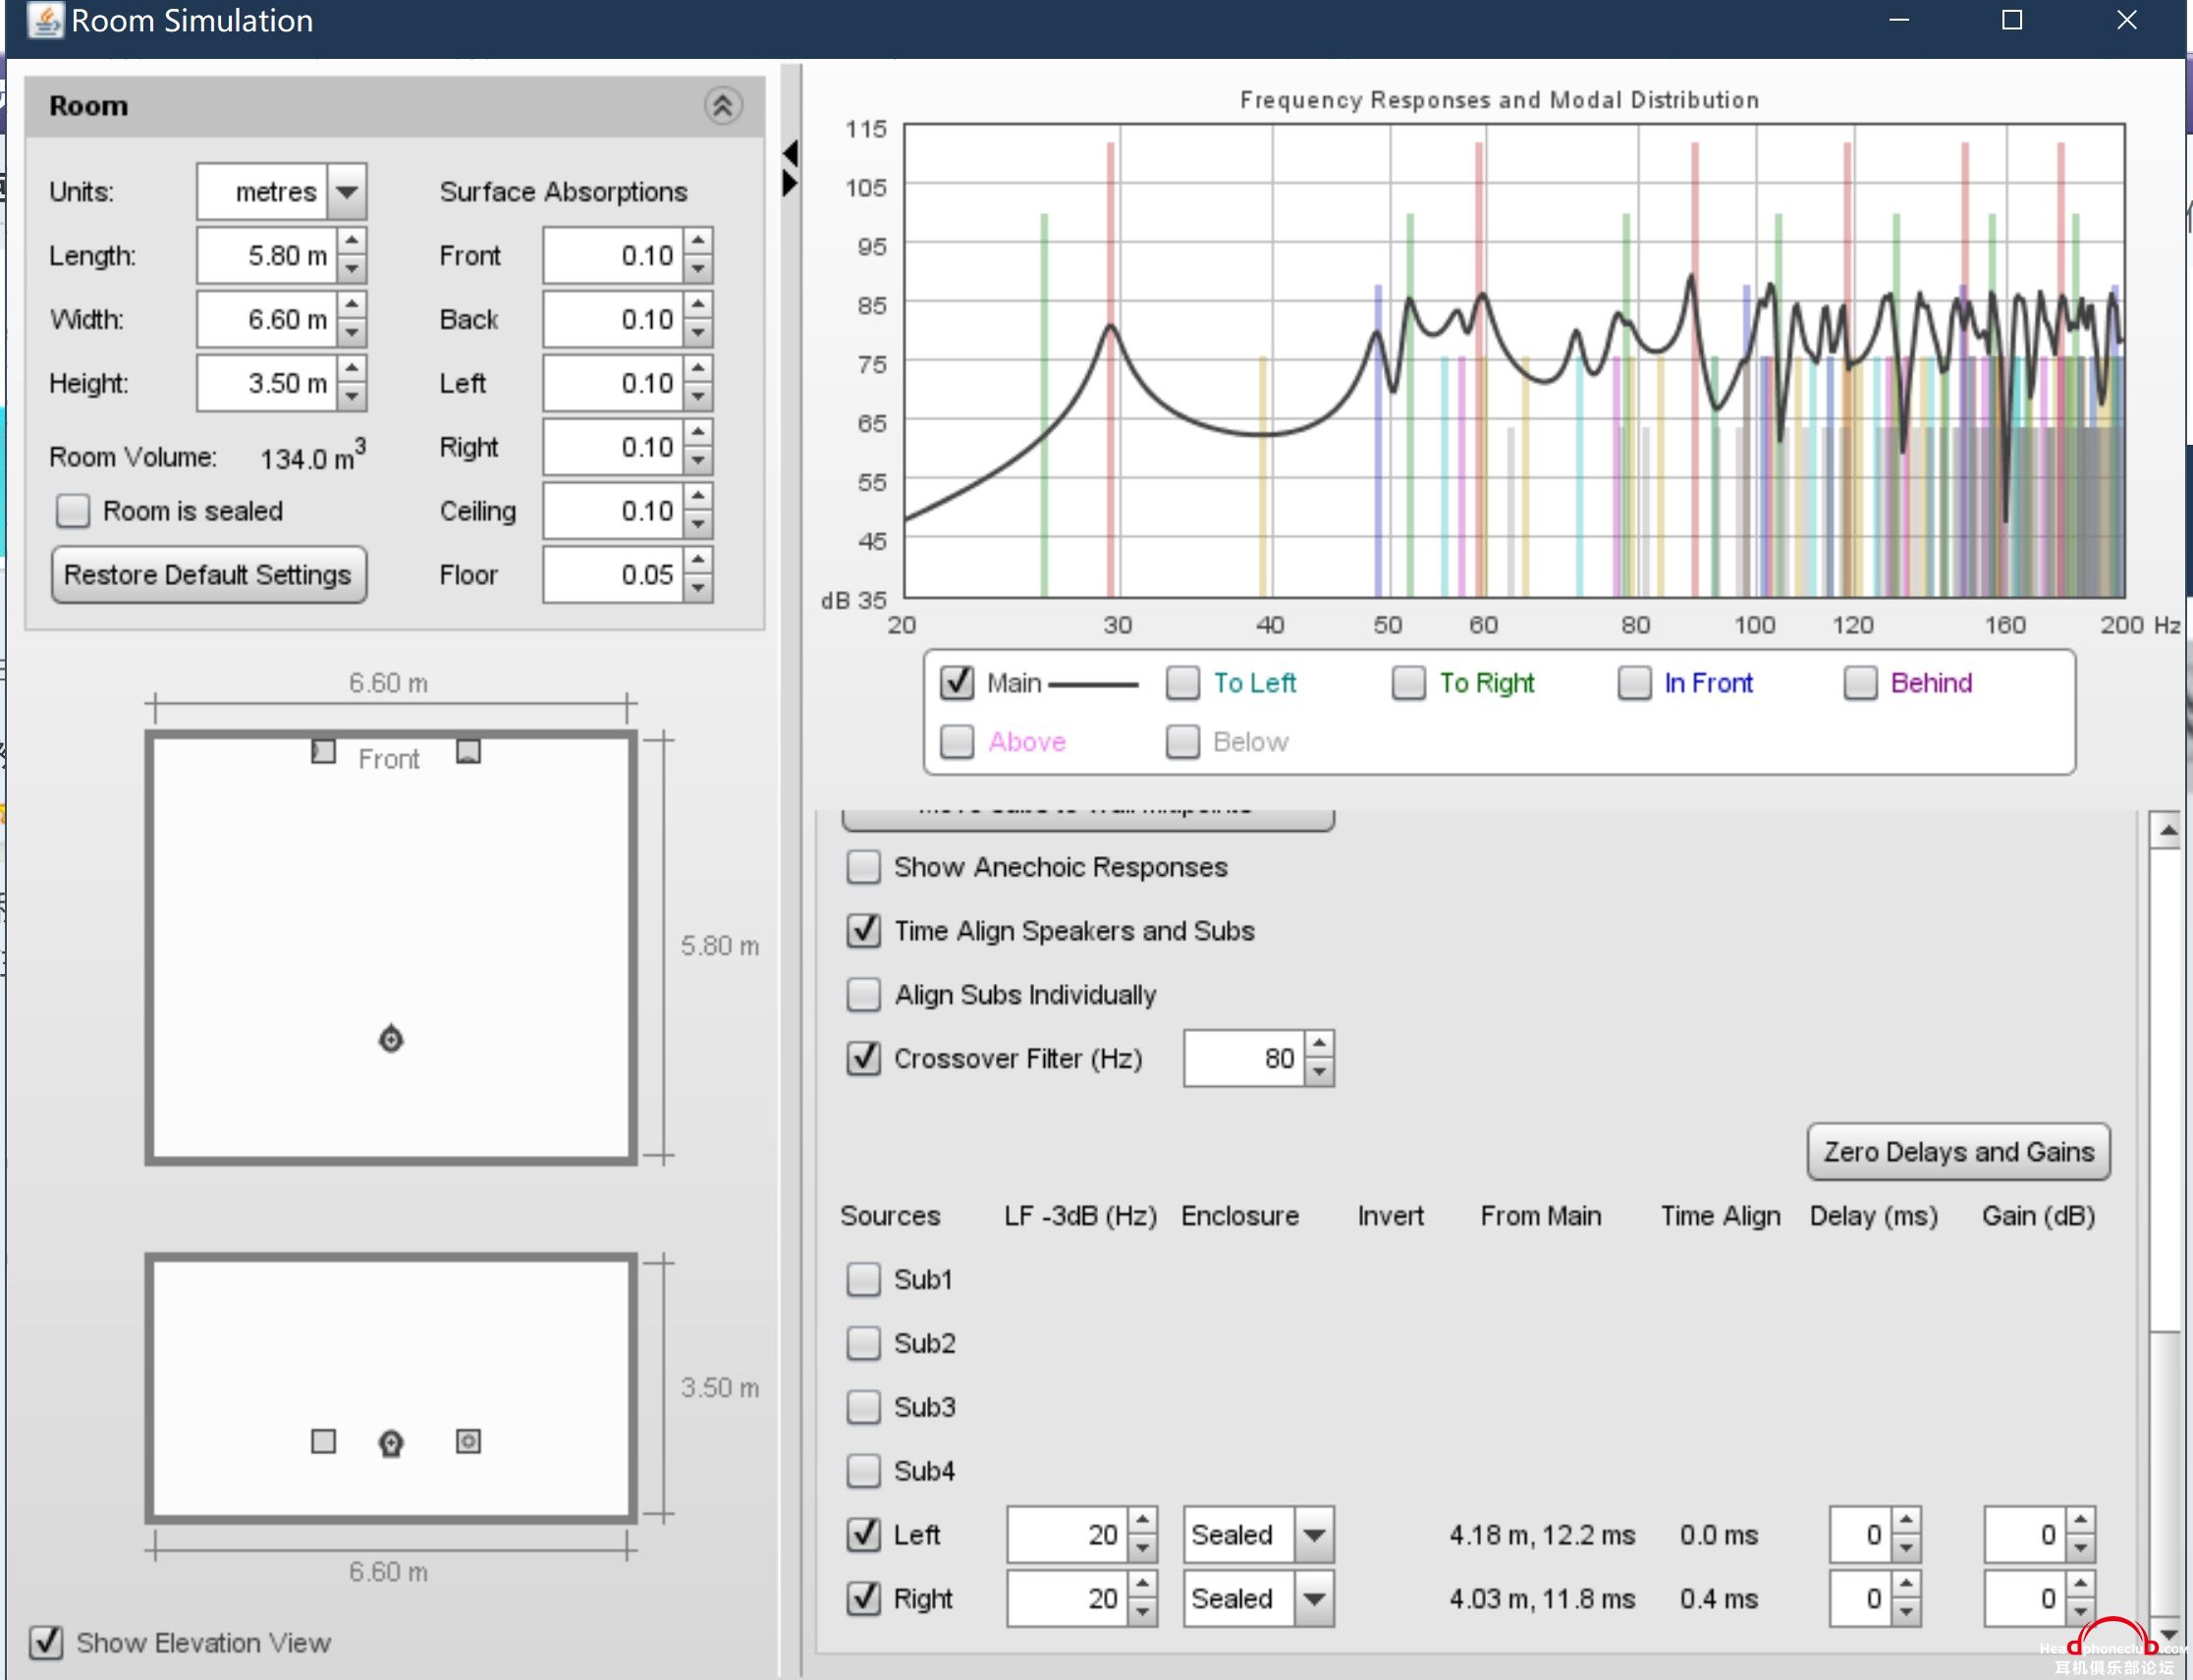Image resolution: width=2193 pixels, height=1680 pixels.
Task: Decrease the Floor surface absorption
Action: (x=699, y=589)
